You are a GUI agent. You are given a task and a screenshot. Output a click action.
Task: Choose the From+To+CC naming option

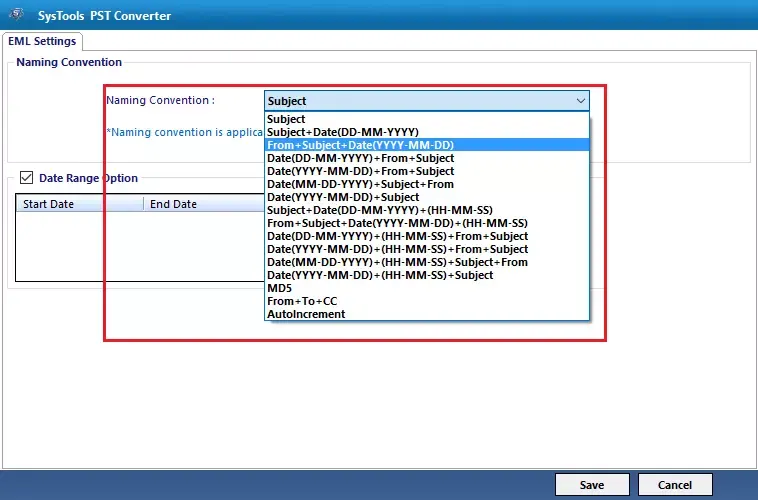(x=427, y=302)
